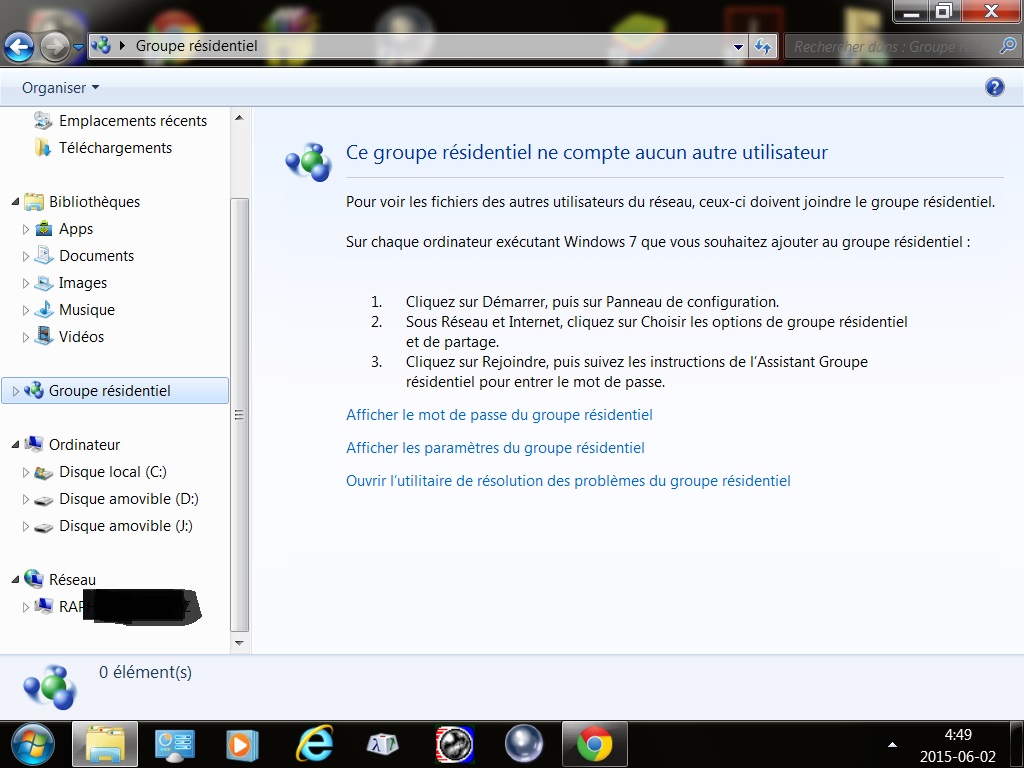Select Groupe résidentiel in navigation pane

click(115, 391)
